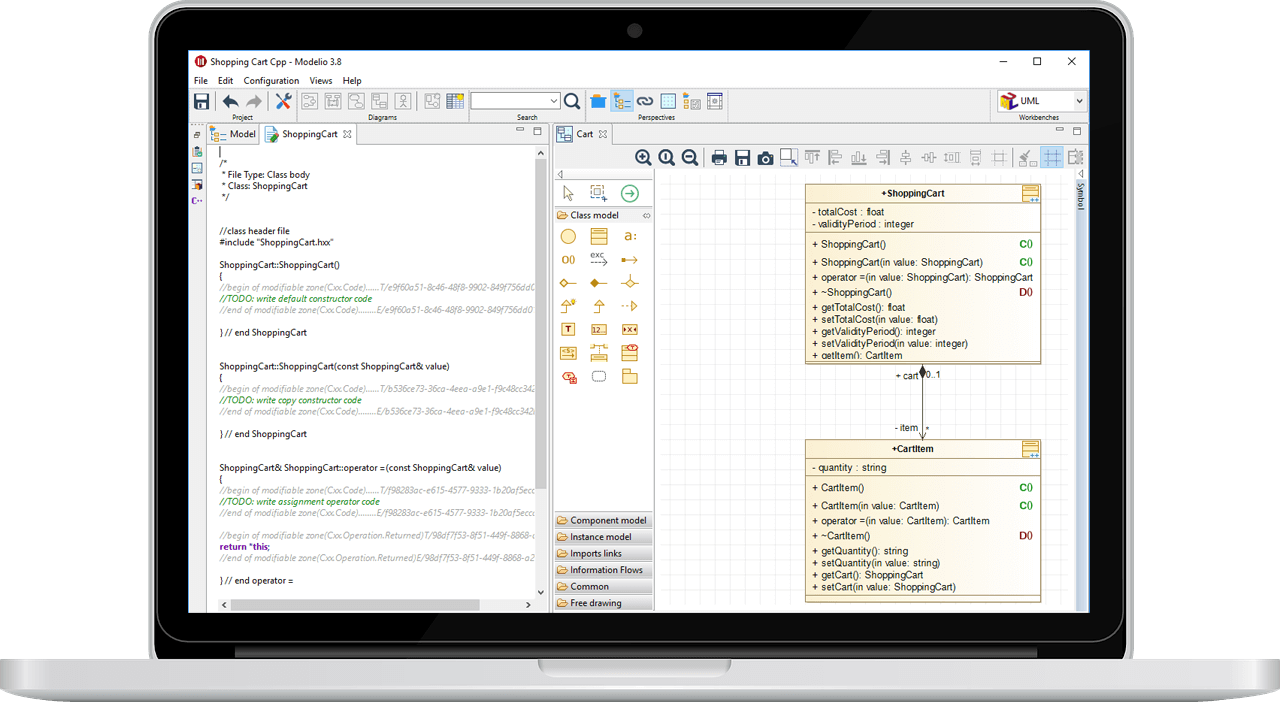Screen dimensions: 1280x702
Task: Choose the marquee selection tool
Action: [x=598, y=193]
